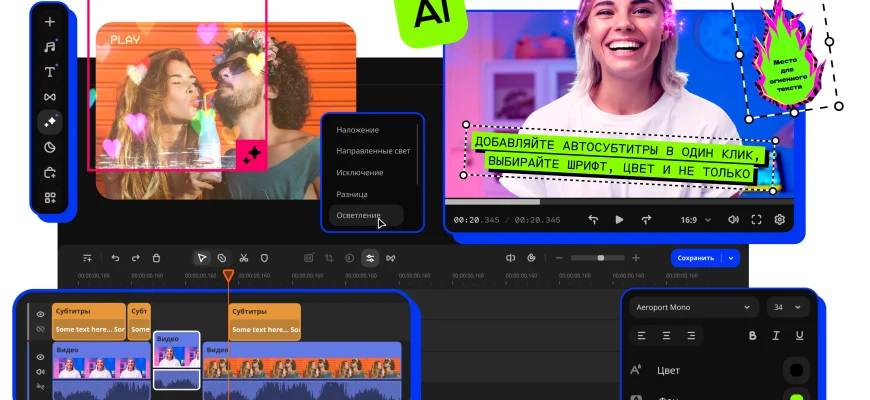The height and width of the screenshot is (400, 870).
Task: Select the Text (T) tool in sidebar
Action: (50, 72)
